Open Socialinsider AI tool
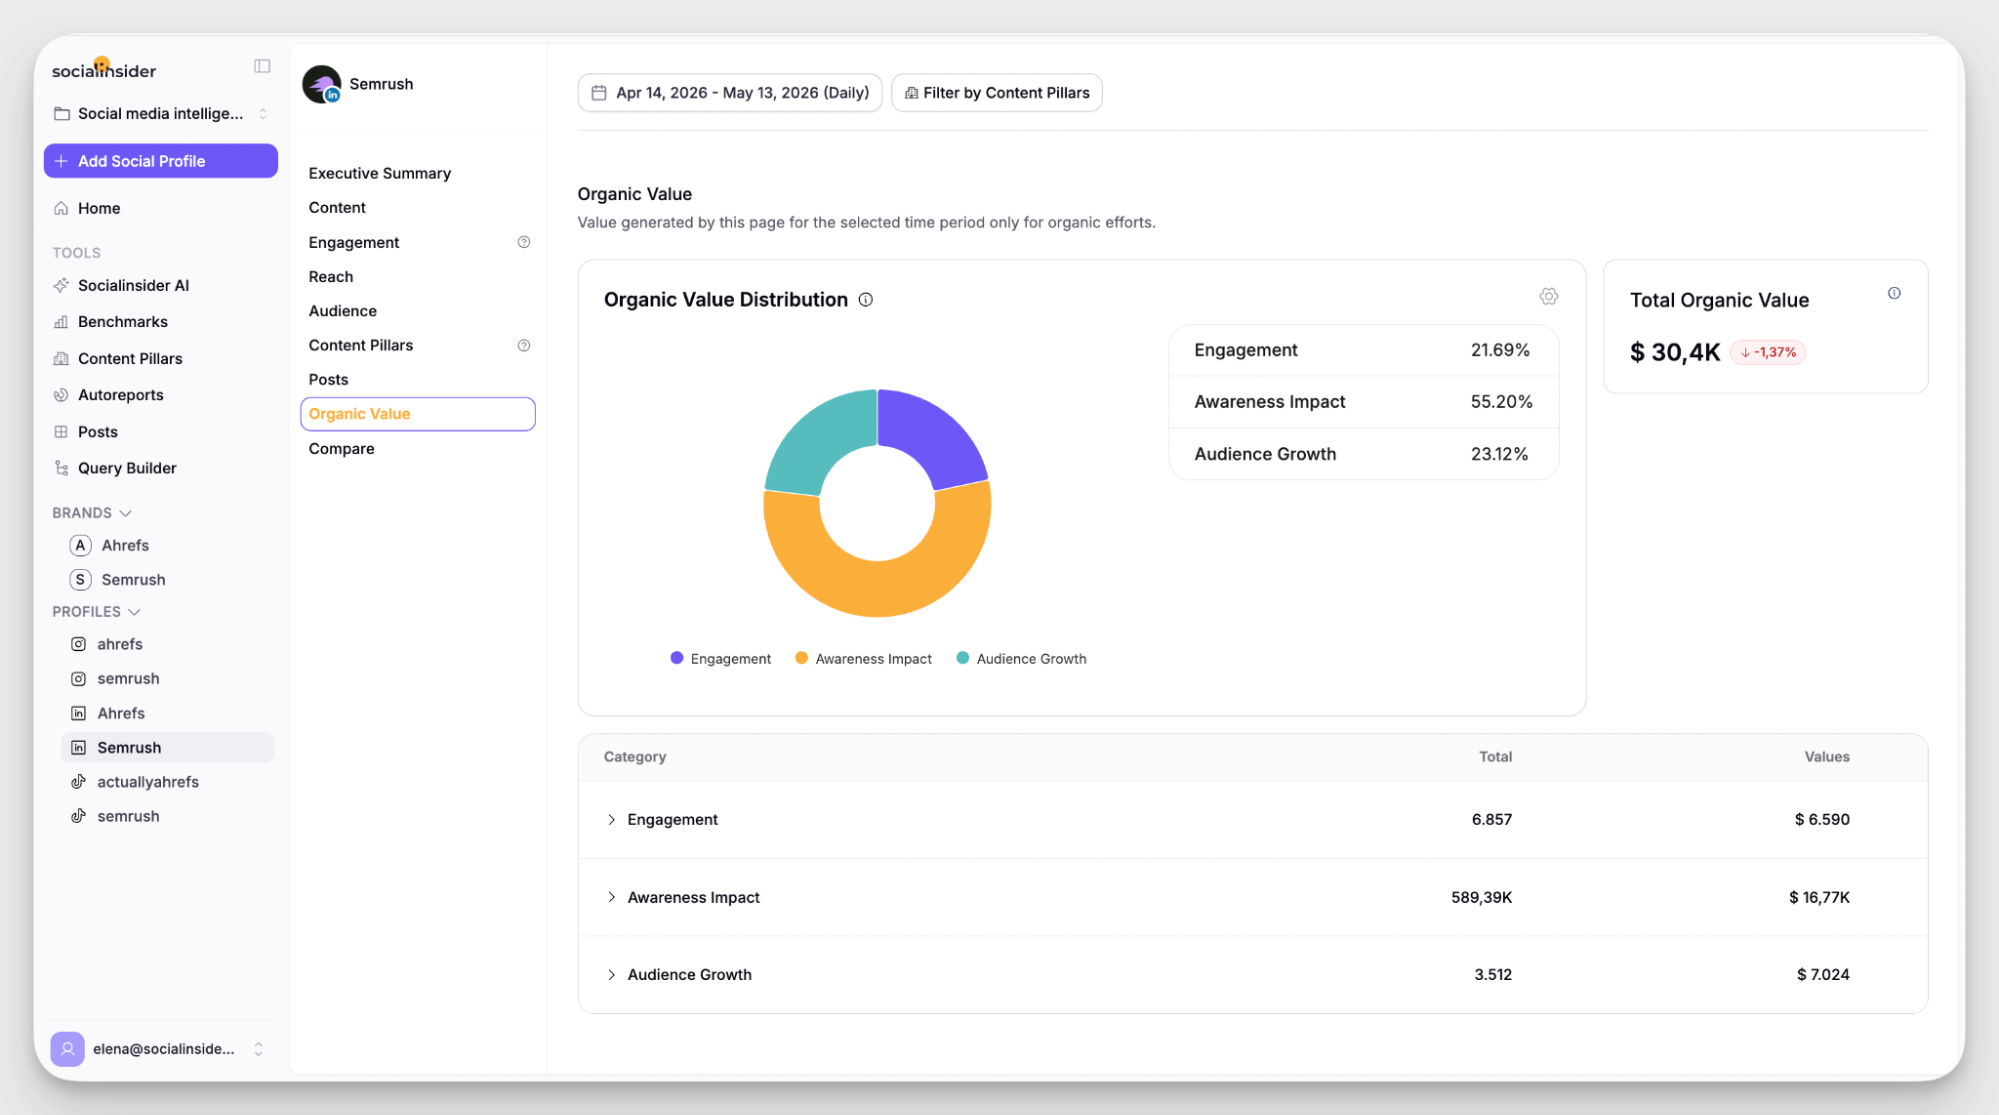Image resolution: width=1999 pixels, height=1115 pixels. click(133, 285)
